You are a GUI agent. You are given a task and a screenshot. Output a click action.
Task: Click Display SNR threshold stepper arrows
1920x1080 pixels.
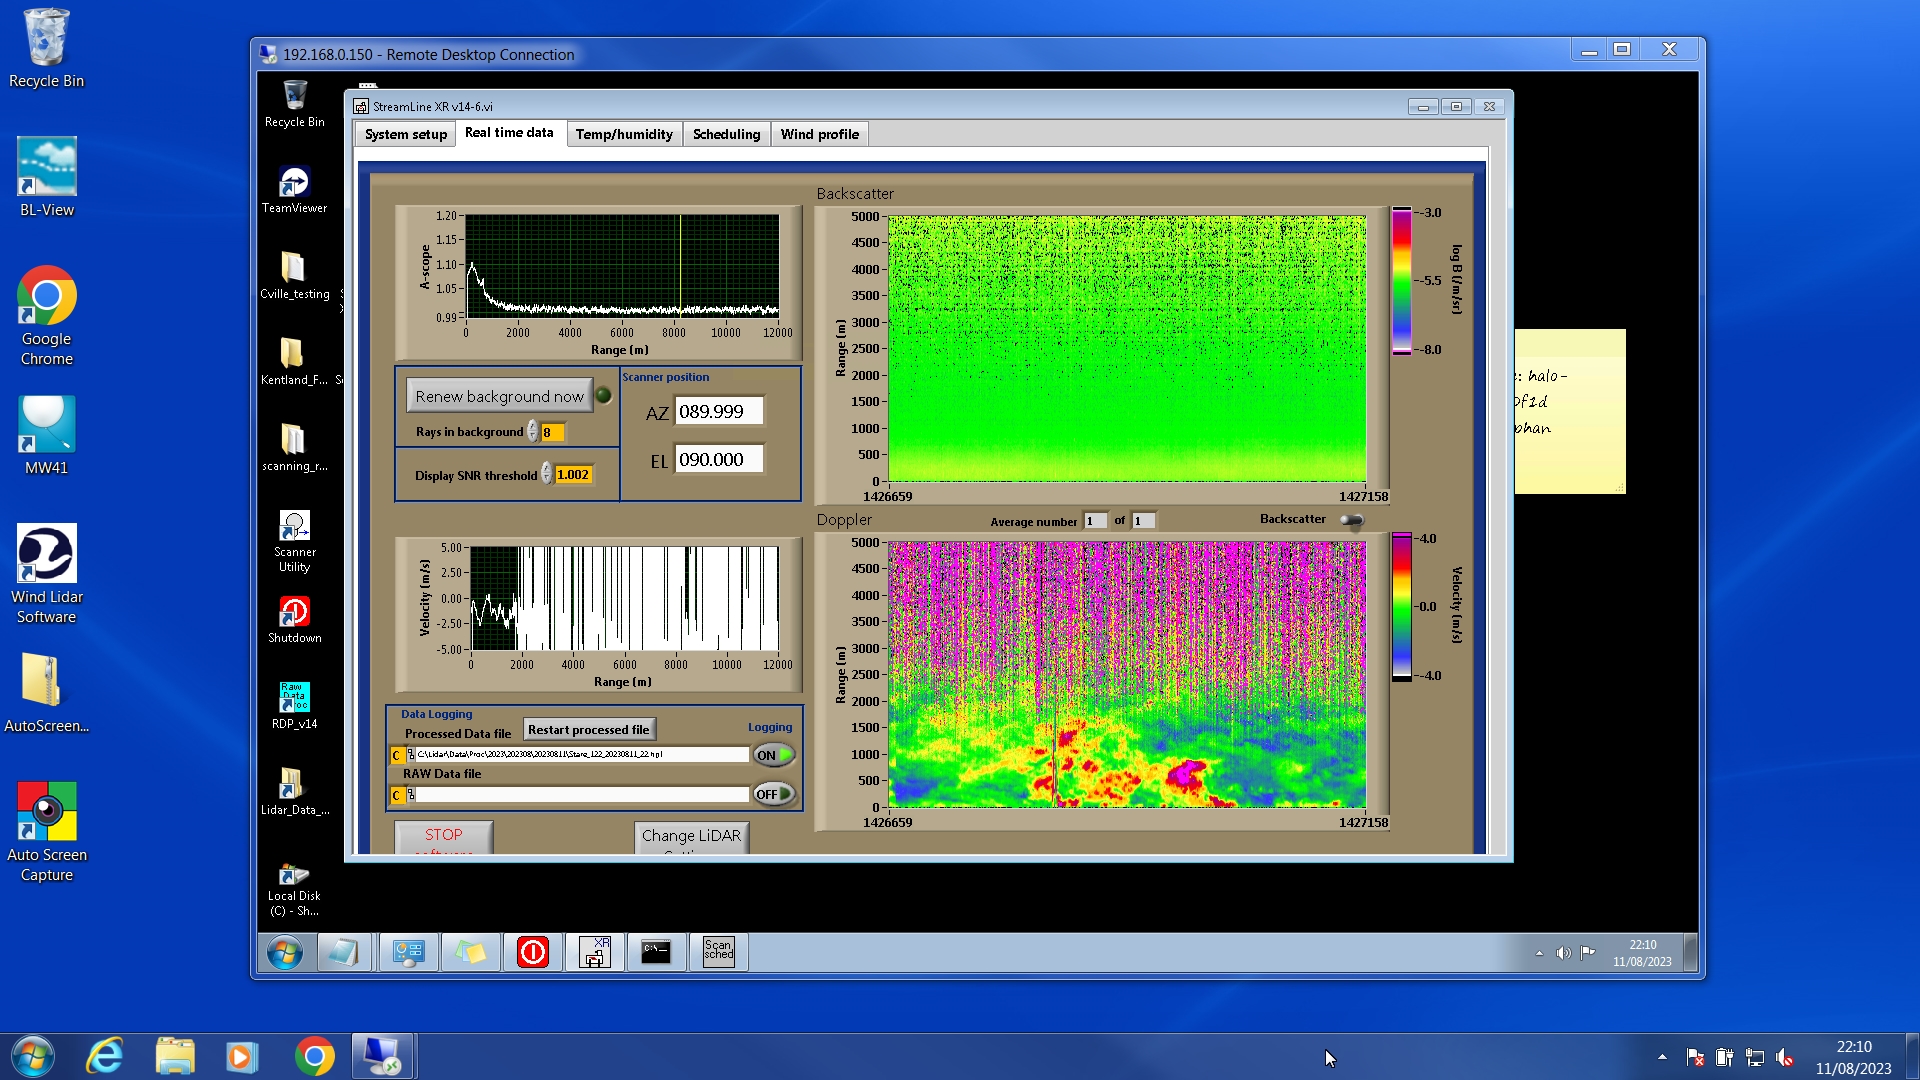(547, 474)
